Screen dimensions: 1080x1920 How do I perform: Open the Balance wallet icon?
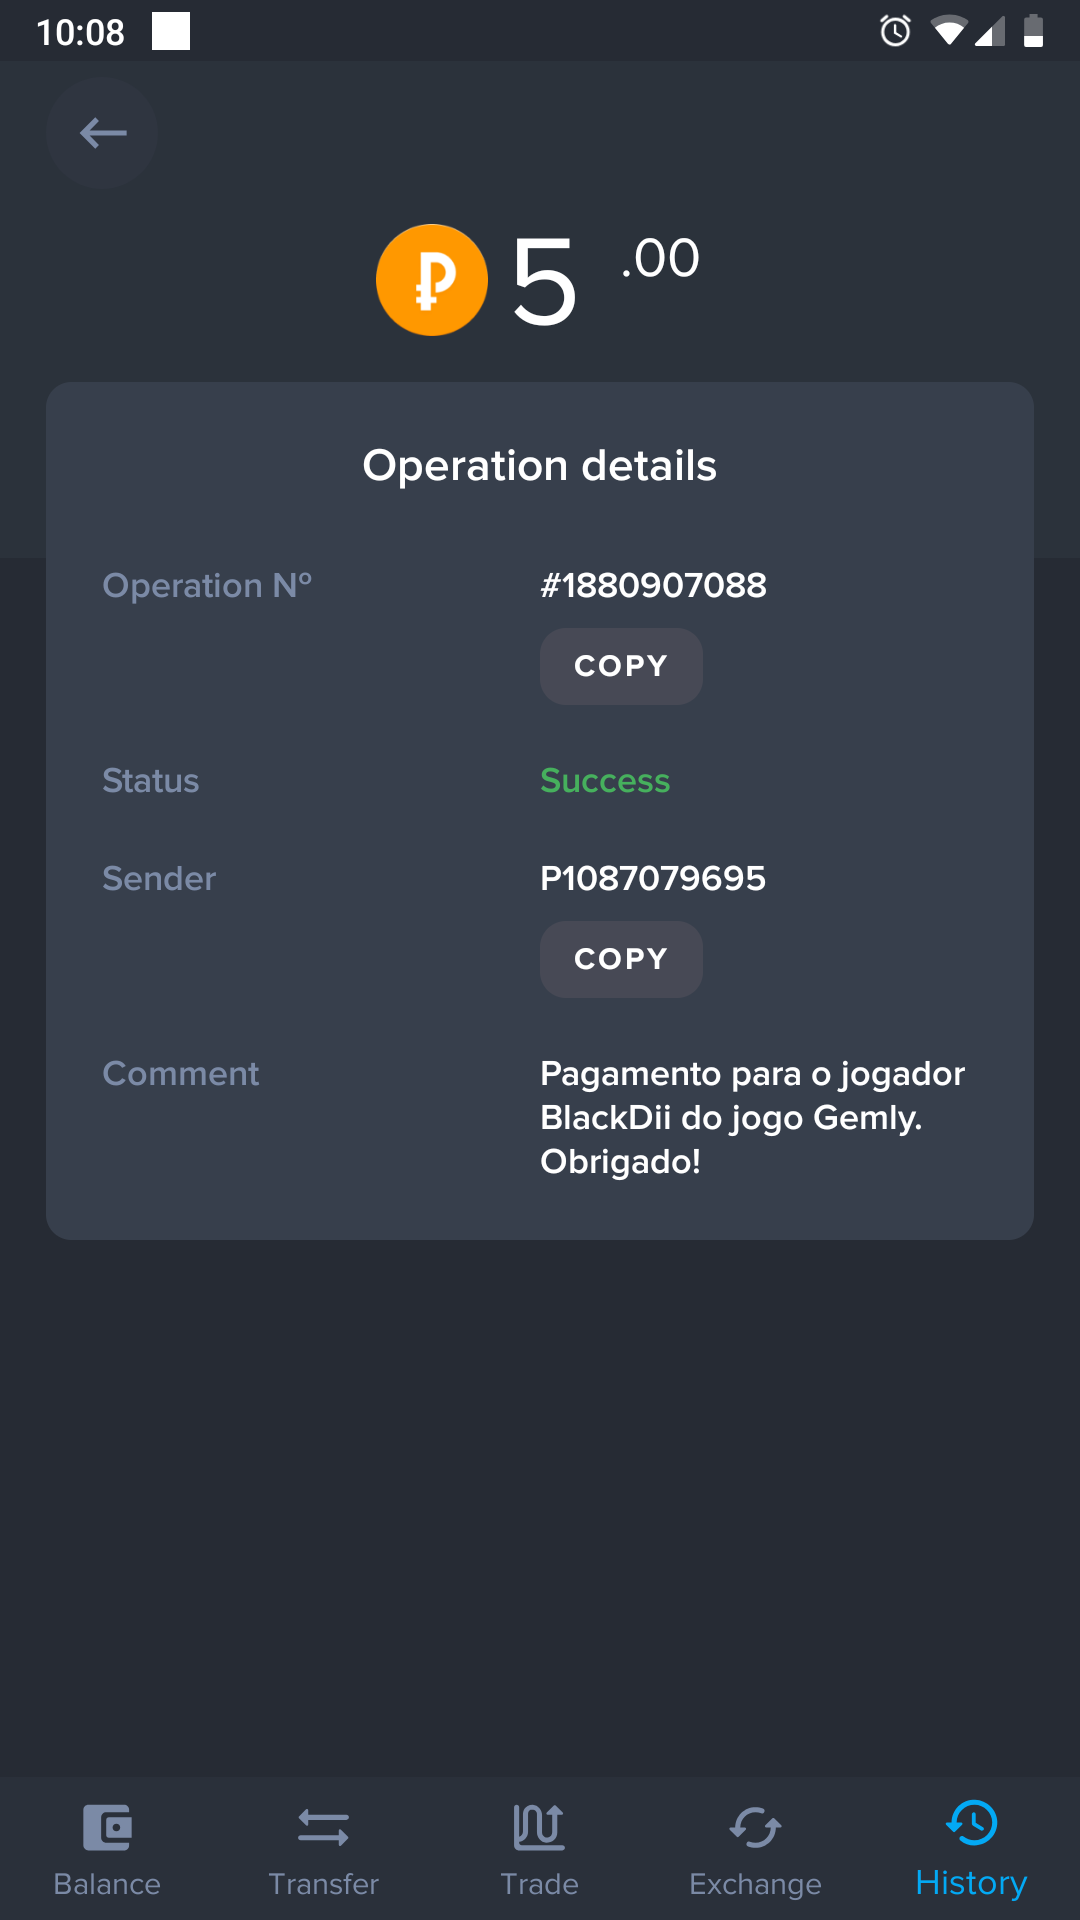(x=107, y=1827)
